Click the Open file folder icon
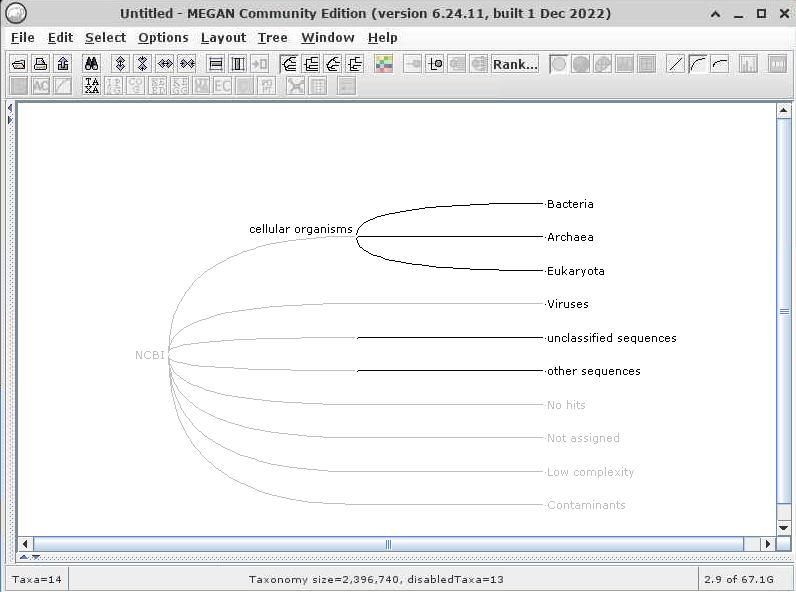The height and width of the screenshot is (592, 796). click(x=18, y=64)
